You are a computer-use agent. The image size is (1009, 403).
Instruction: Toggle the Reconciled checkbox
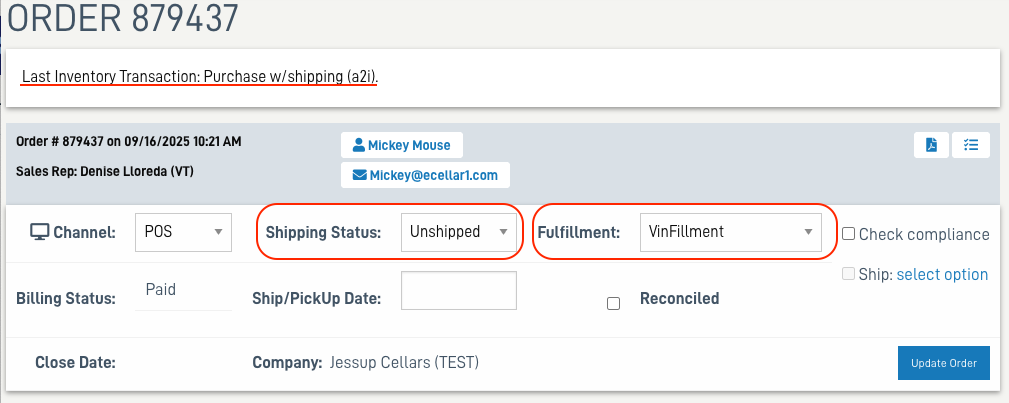(614, 303)
